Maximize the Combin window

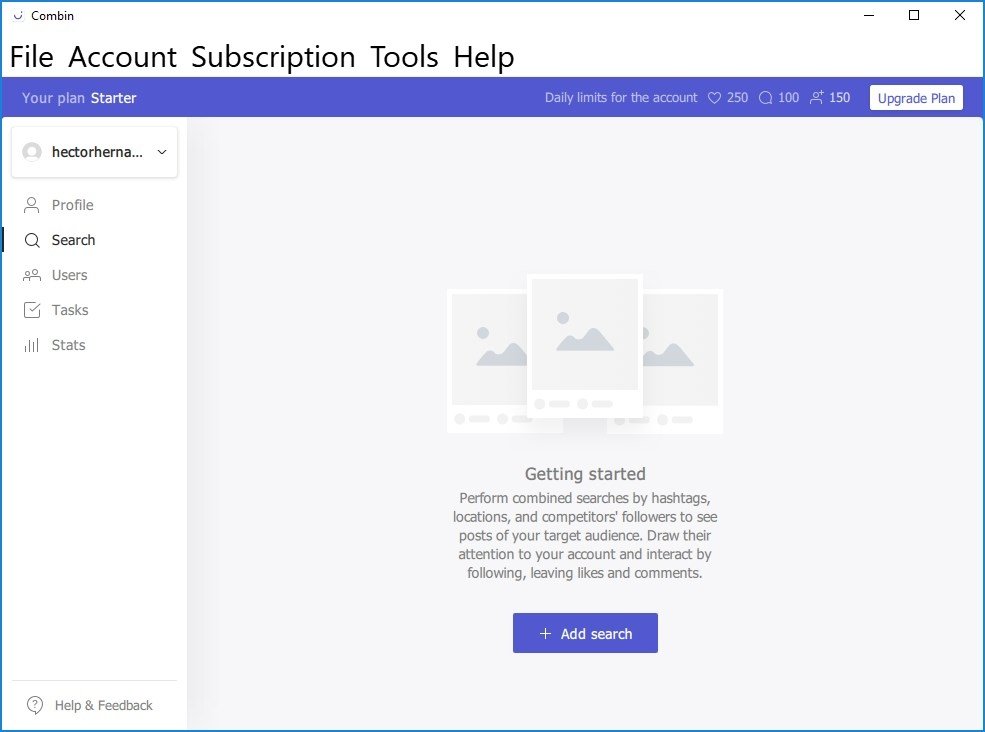coord(914,15)
